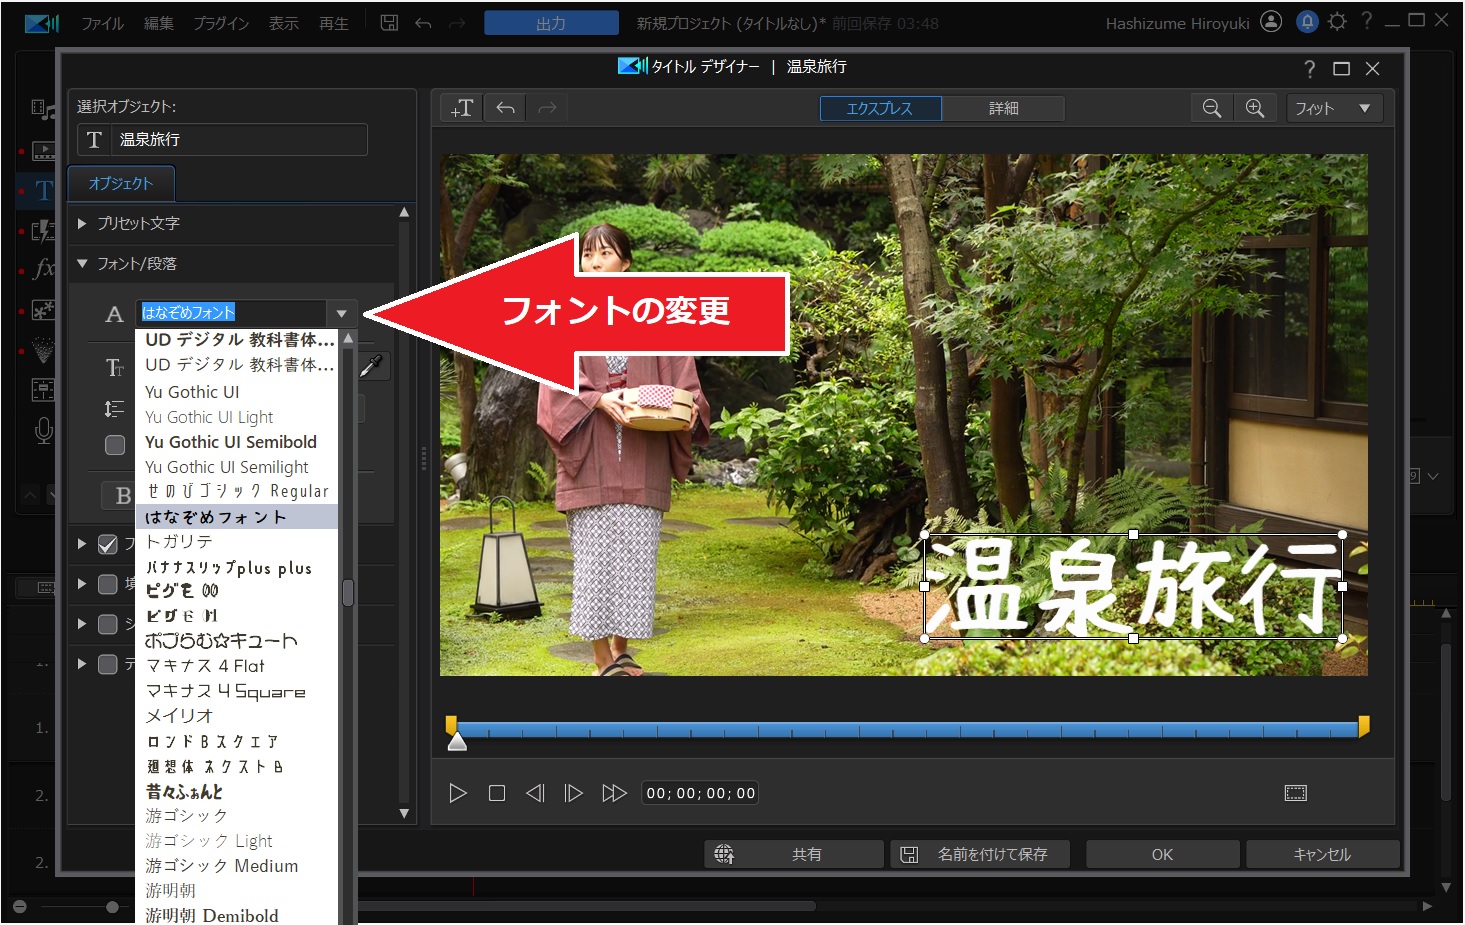Tick the checkbox beside the 境 section
This screenshot has width=1465, height=925.
pos(108,584)
